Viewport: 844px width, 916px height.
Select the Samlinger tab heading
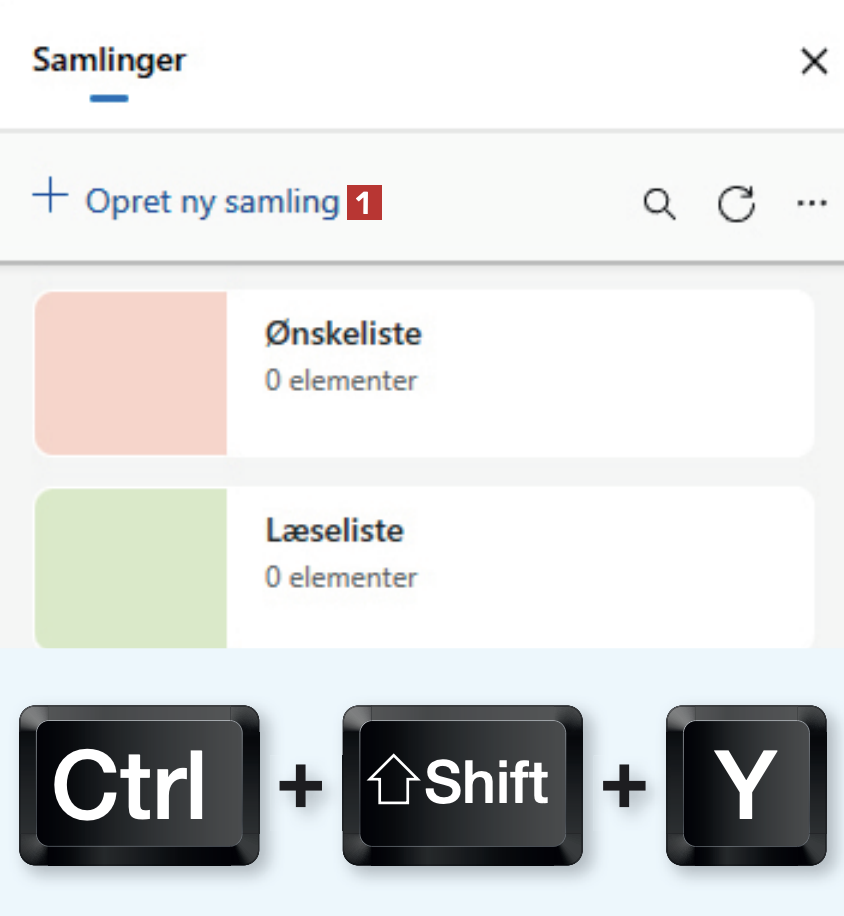109,60
